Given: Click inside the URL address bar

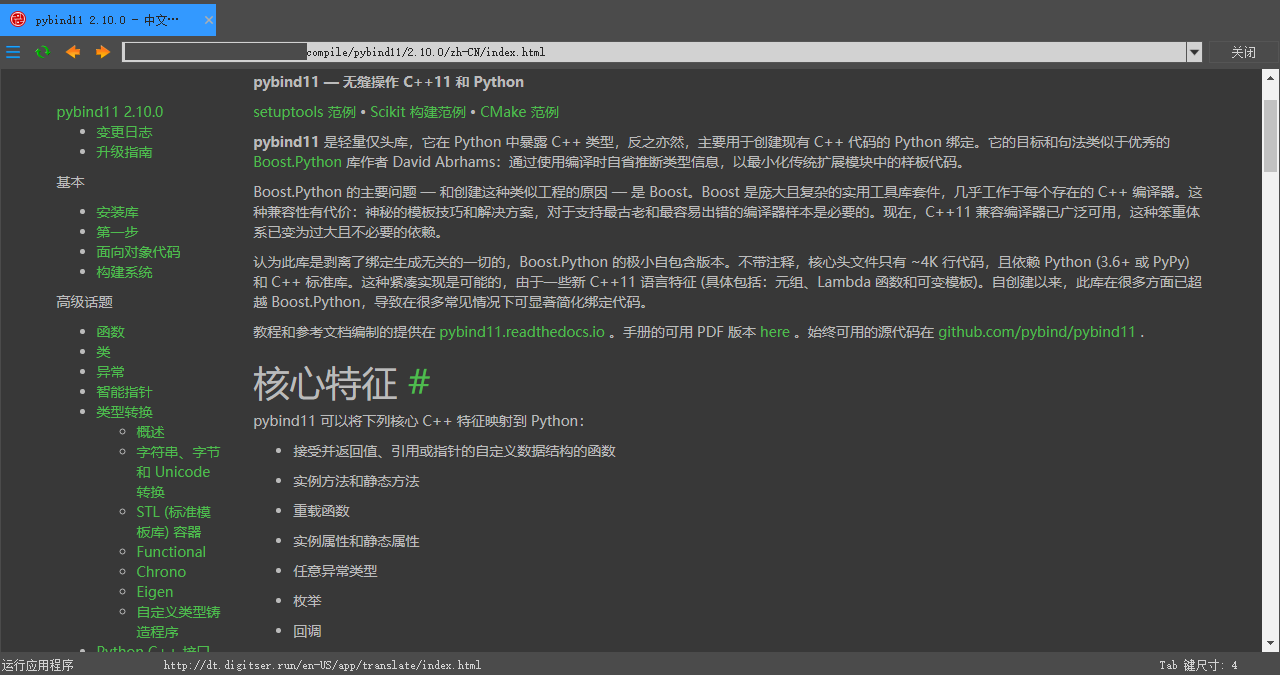Looking at the screenshot, I should (x=600, y=52).
